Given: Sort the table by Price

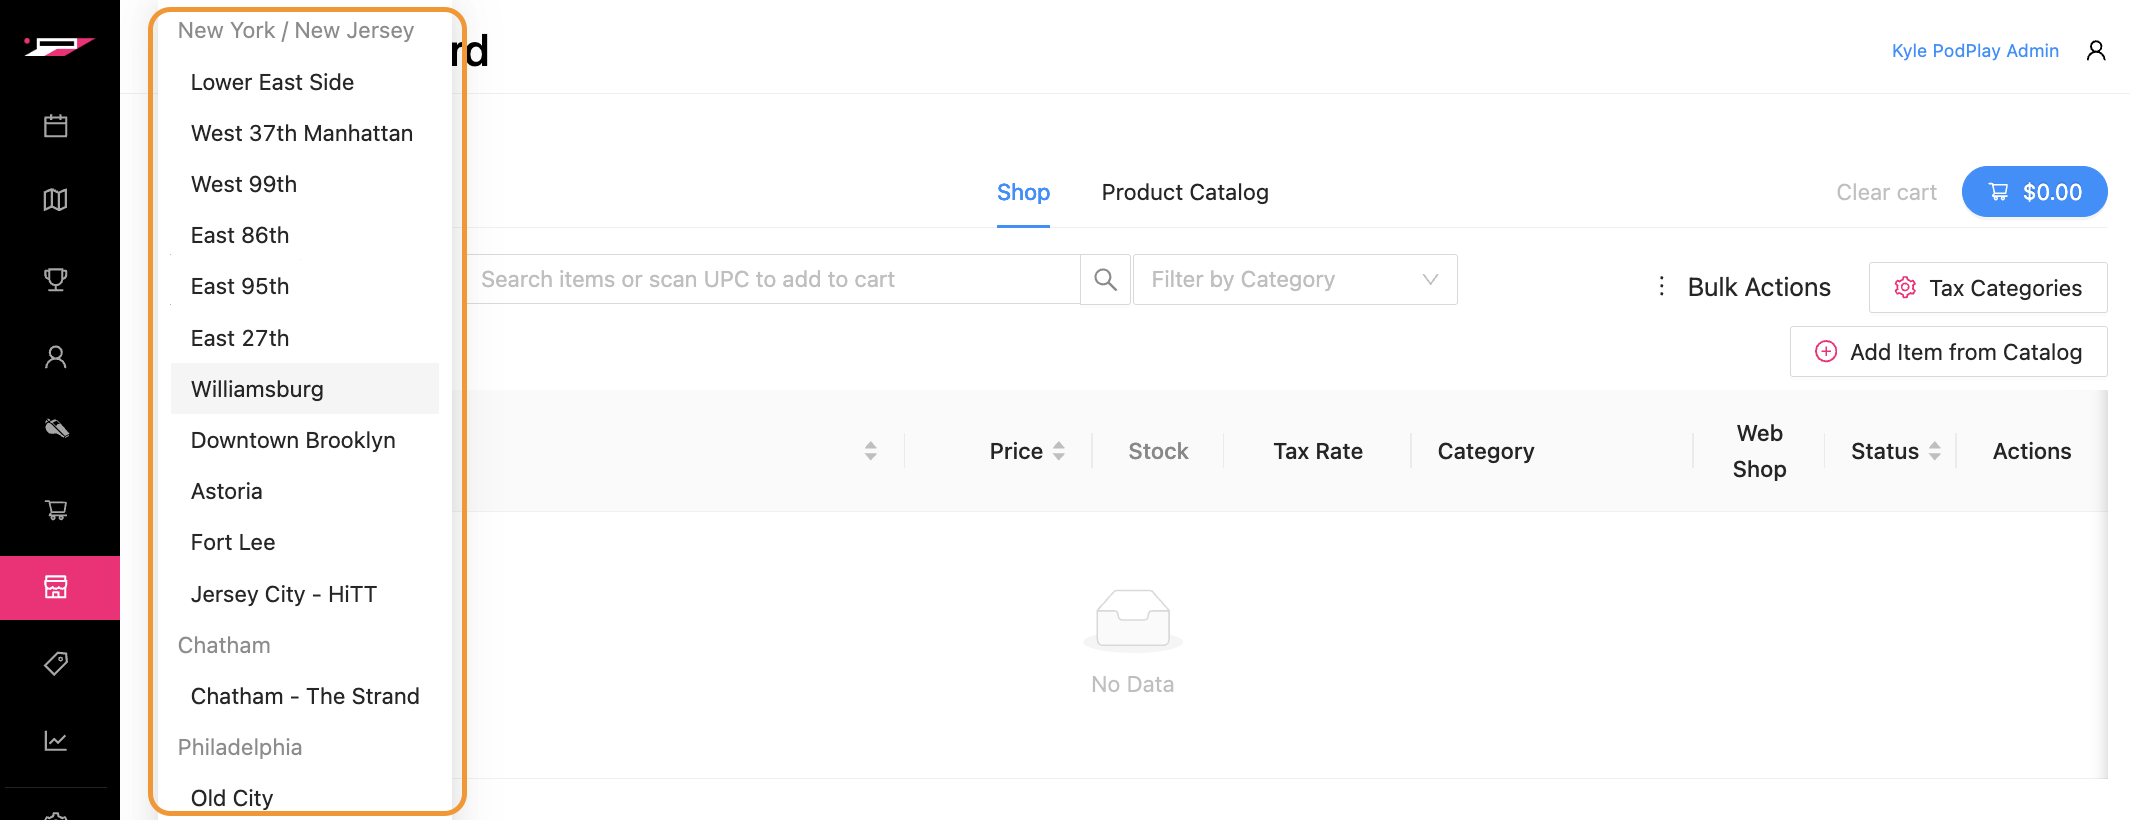Looking at the screenshot, I should click(1027, 451).
